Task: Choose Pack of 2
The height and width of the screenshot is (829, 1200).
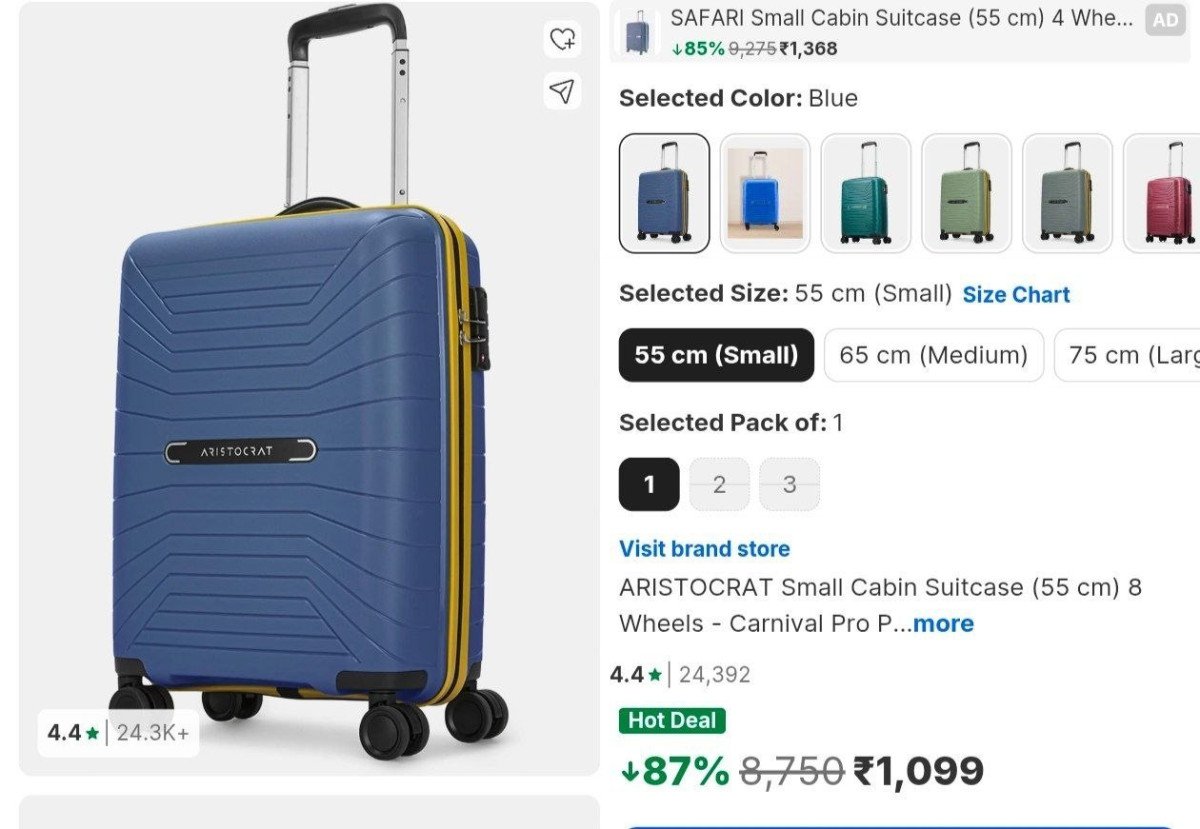Action: (x=718, y=484)
